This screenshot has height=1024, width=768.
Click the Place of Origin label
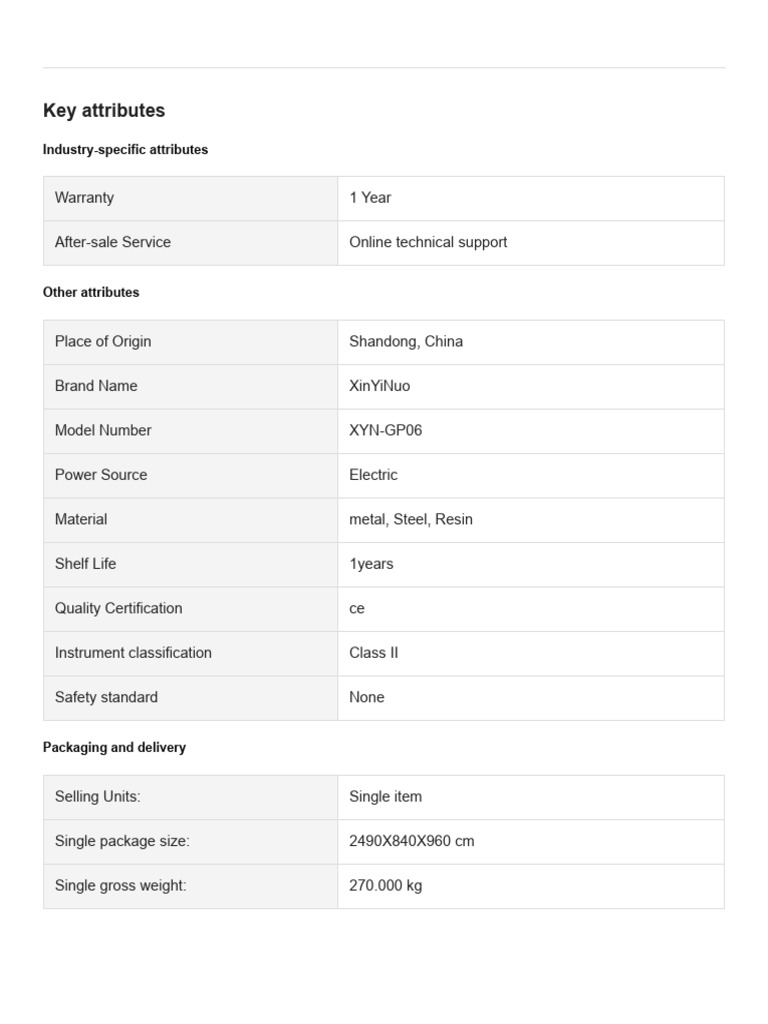[103, 342]
